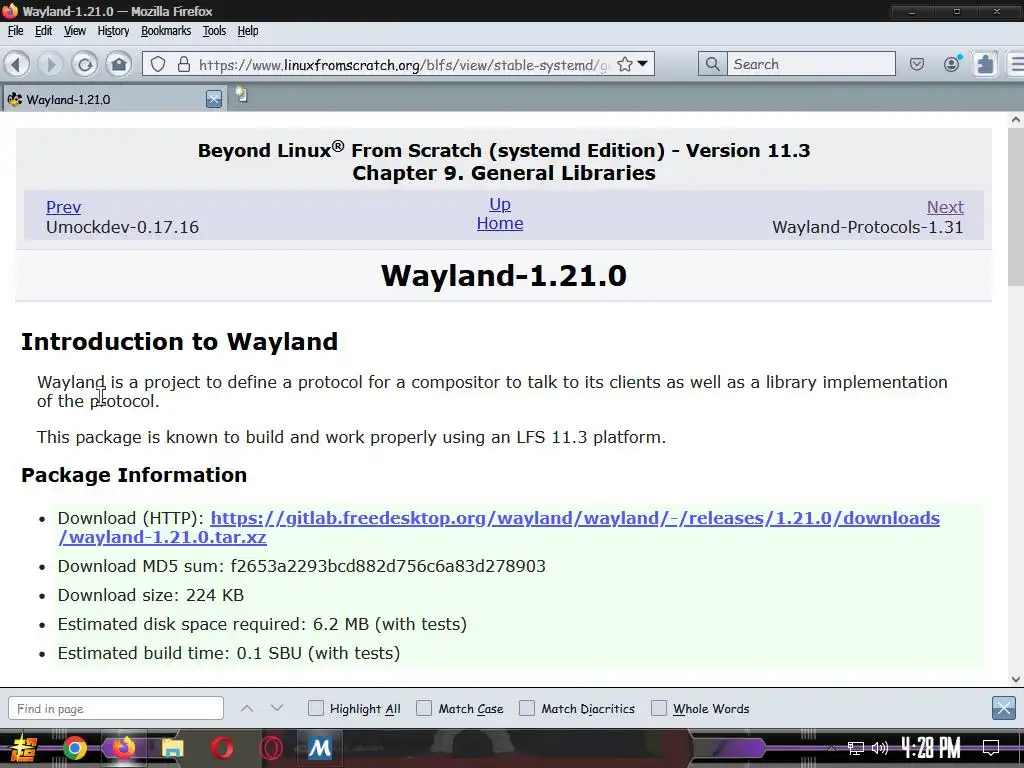Click the scrollbar down arrow

click(1016, 679)
